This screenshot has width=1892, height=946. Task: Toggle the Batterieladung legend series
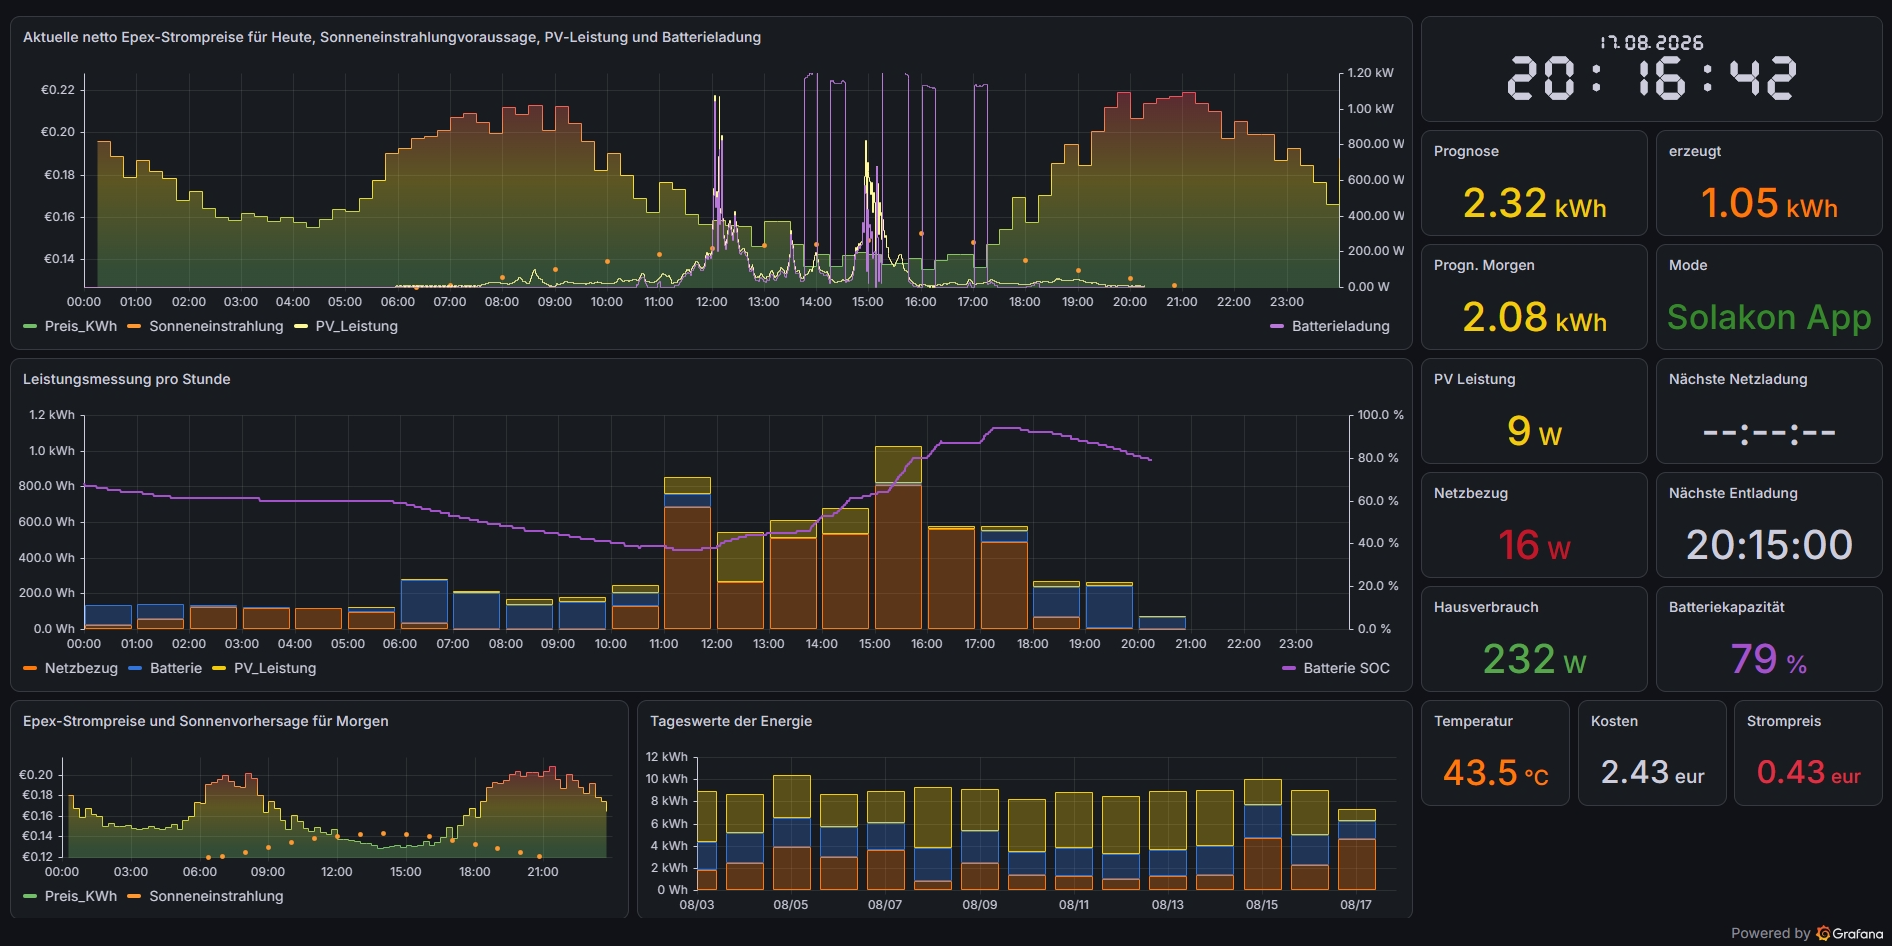(x=1340, y=326)
